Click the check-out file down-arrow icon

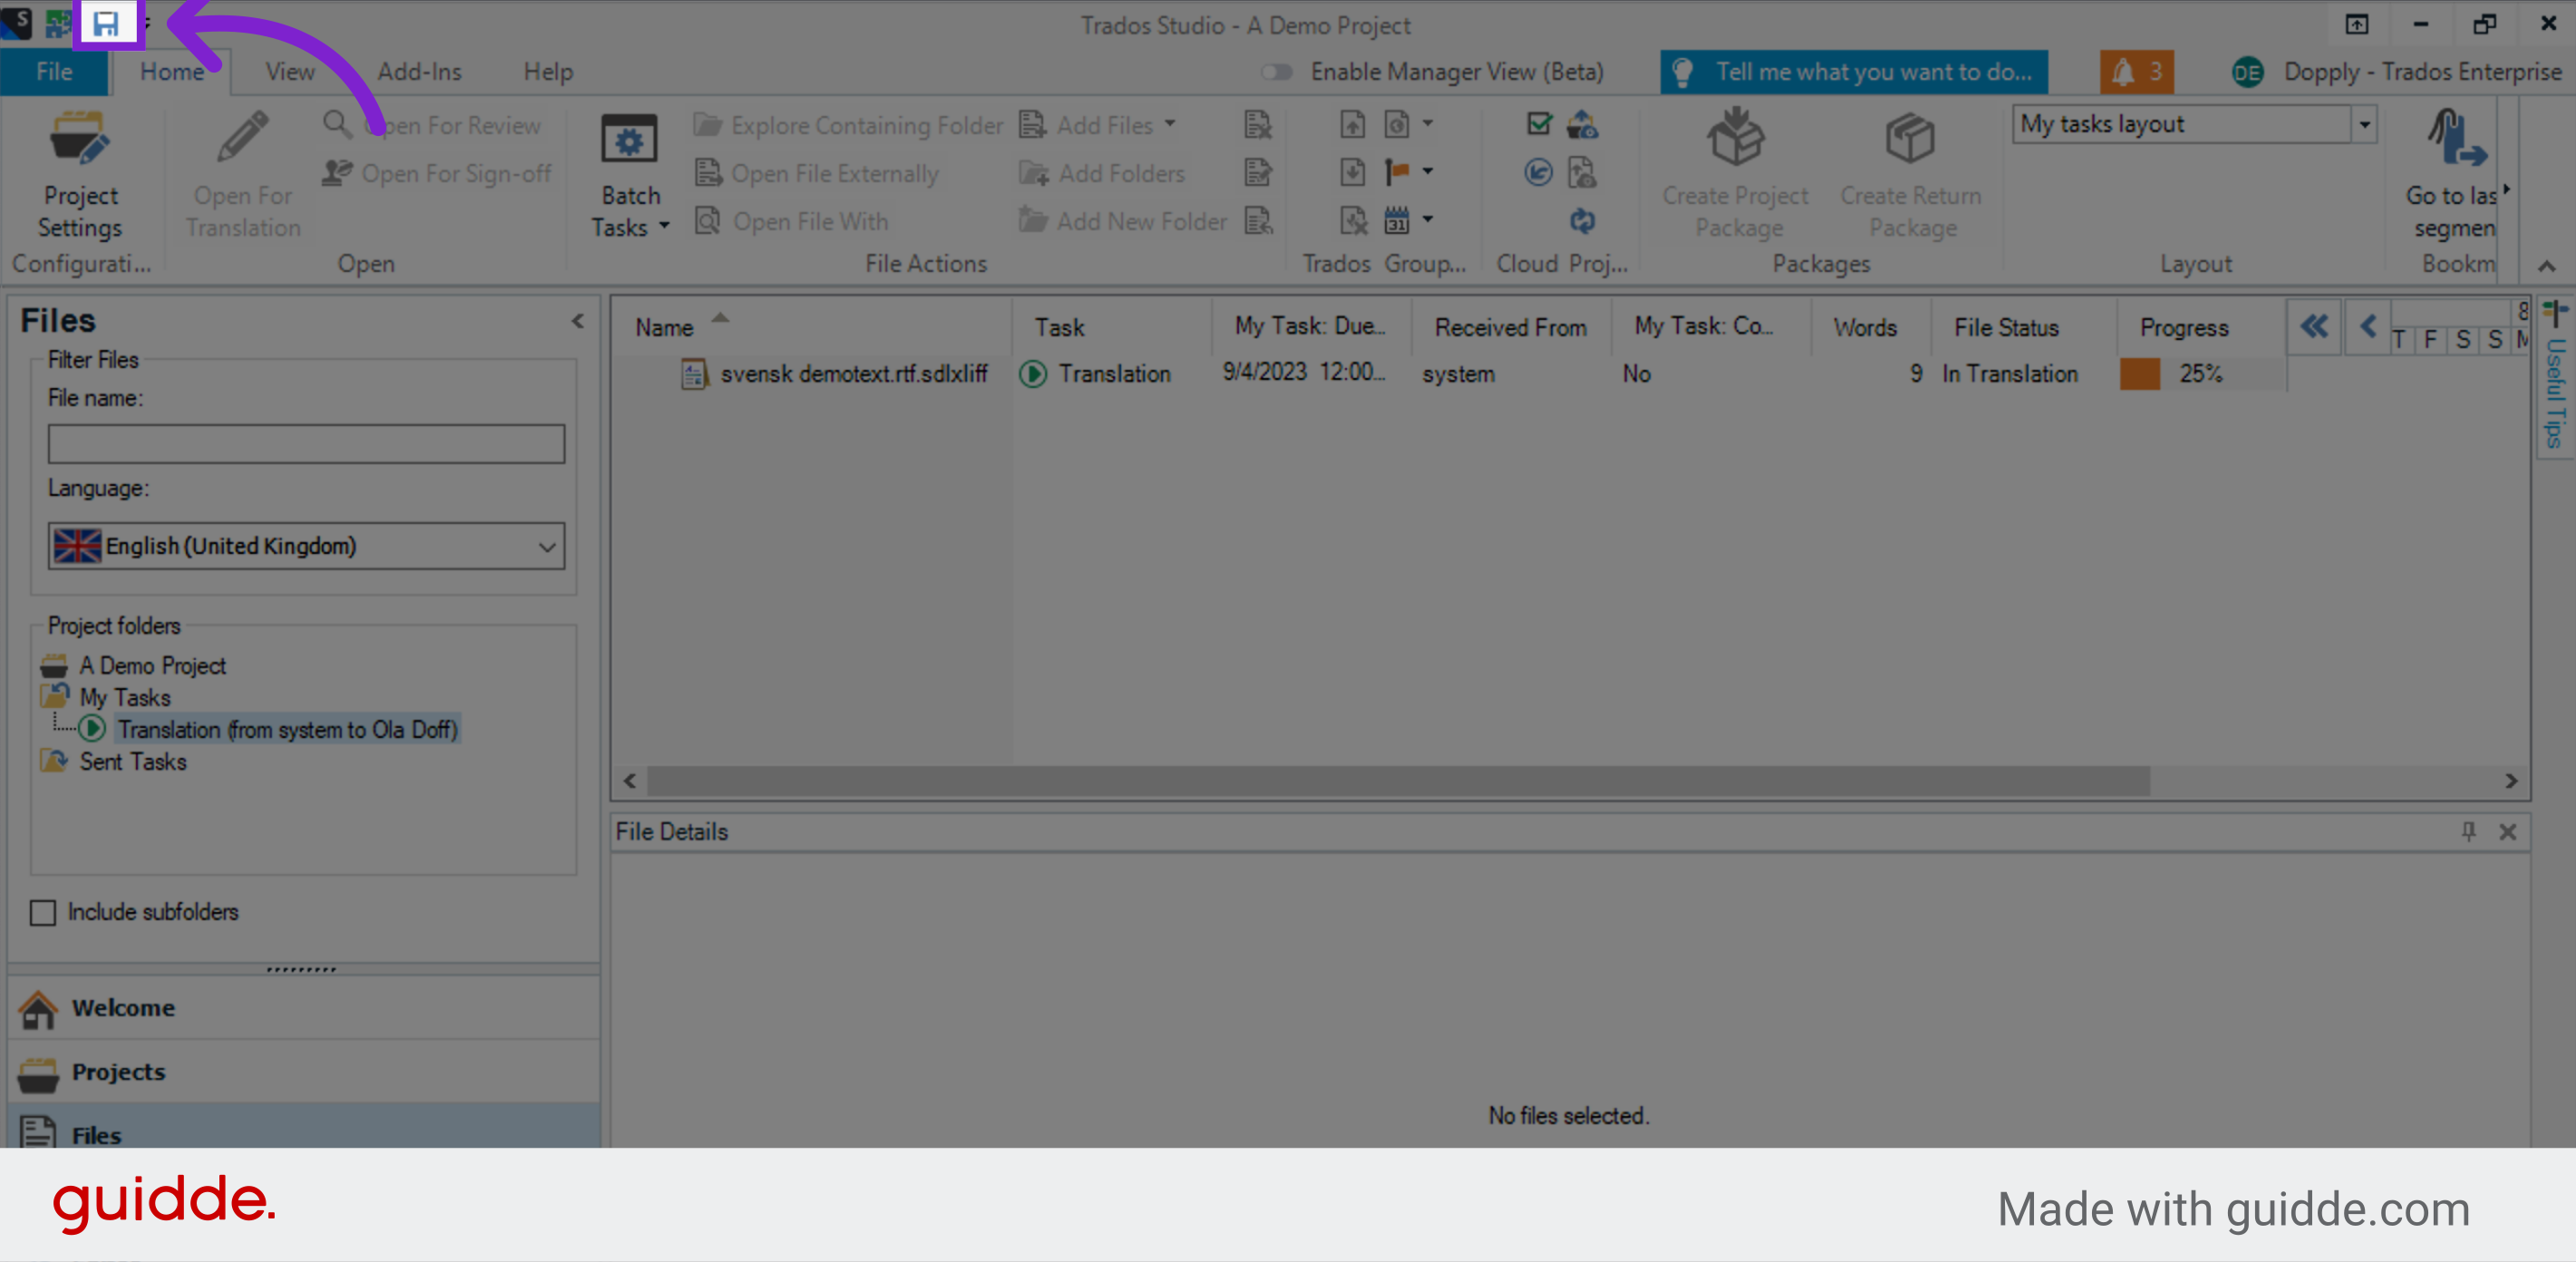[1352, 172]
